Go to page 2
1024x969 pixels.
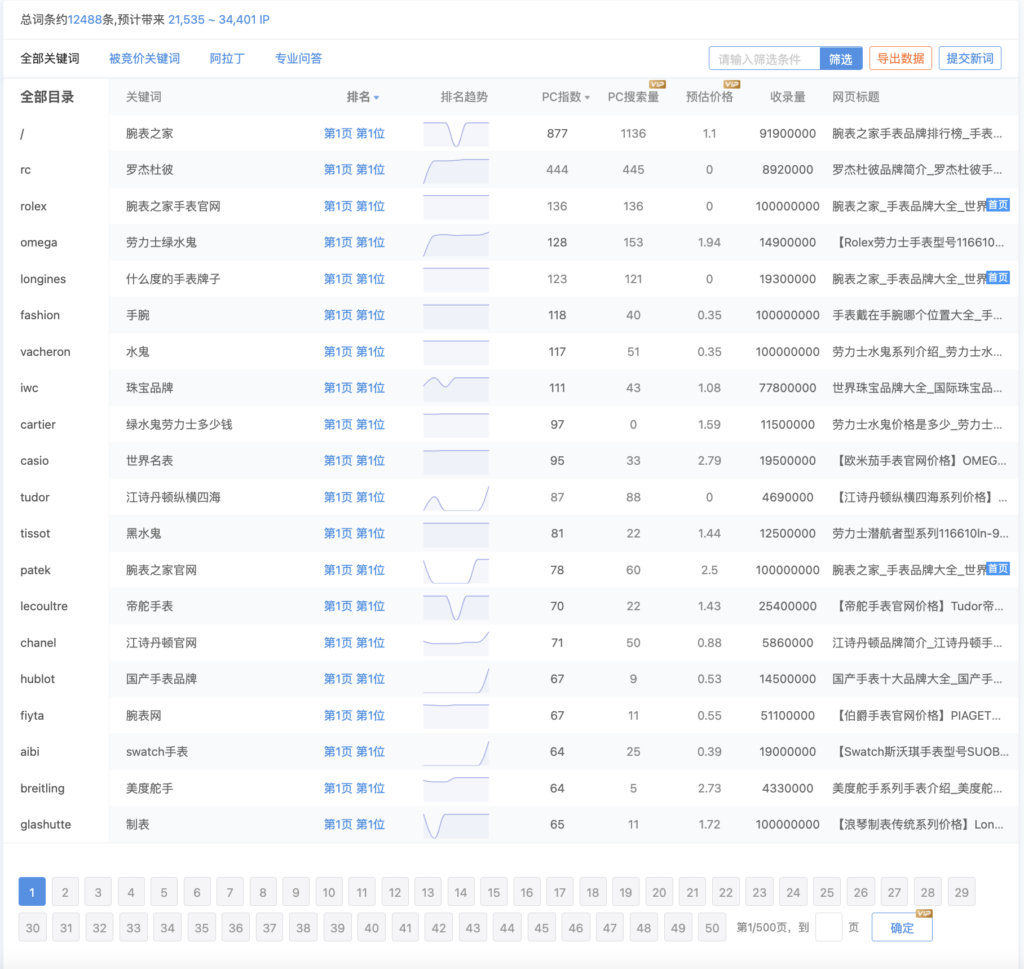click(65, 892)
